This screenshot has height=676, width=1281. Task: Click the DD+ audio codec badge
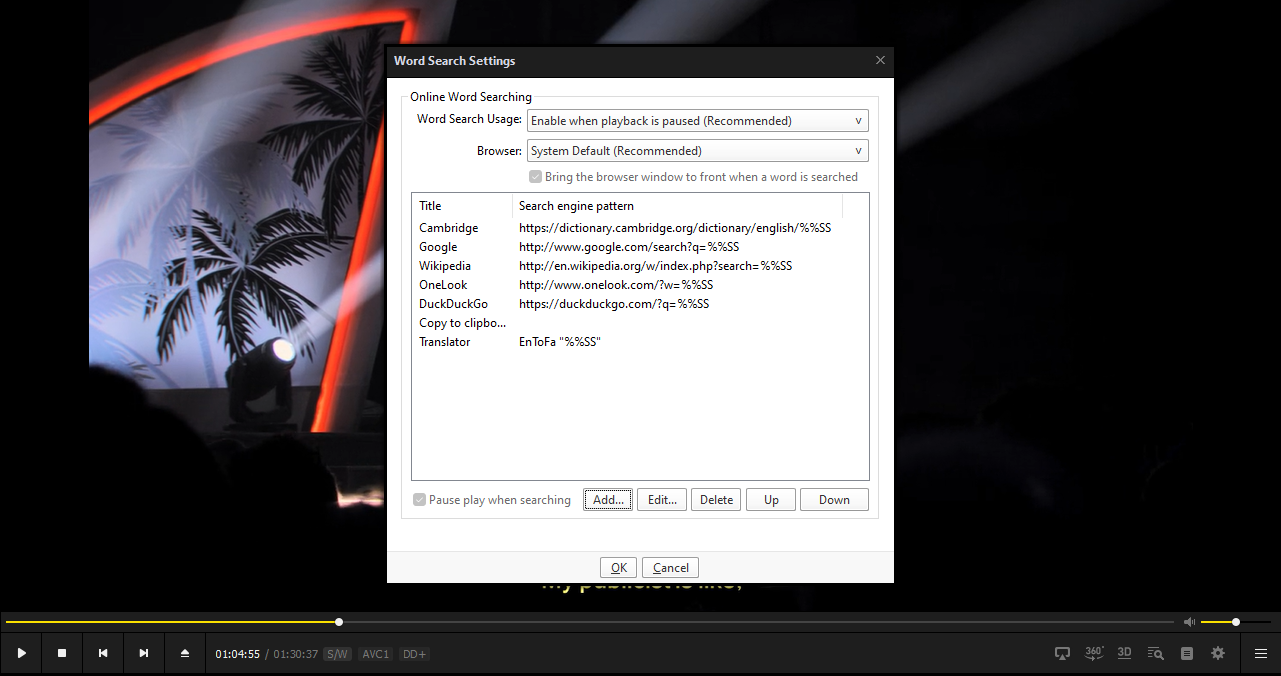coord(414,654)
